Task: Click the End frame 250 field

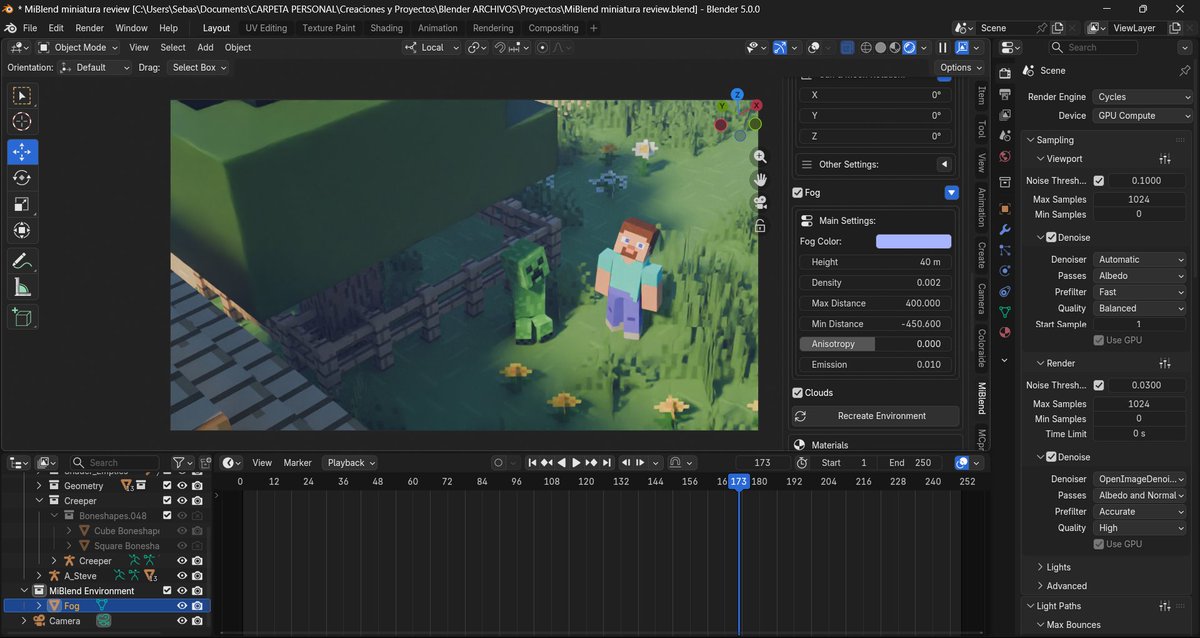Action: (910, 463)
